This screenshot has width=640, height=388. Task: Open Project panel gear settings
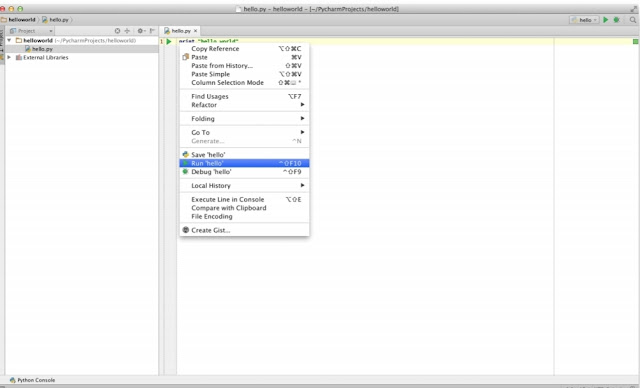[141, 31]
